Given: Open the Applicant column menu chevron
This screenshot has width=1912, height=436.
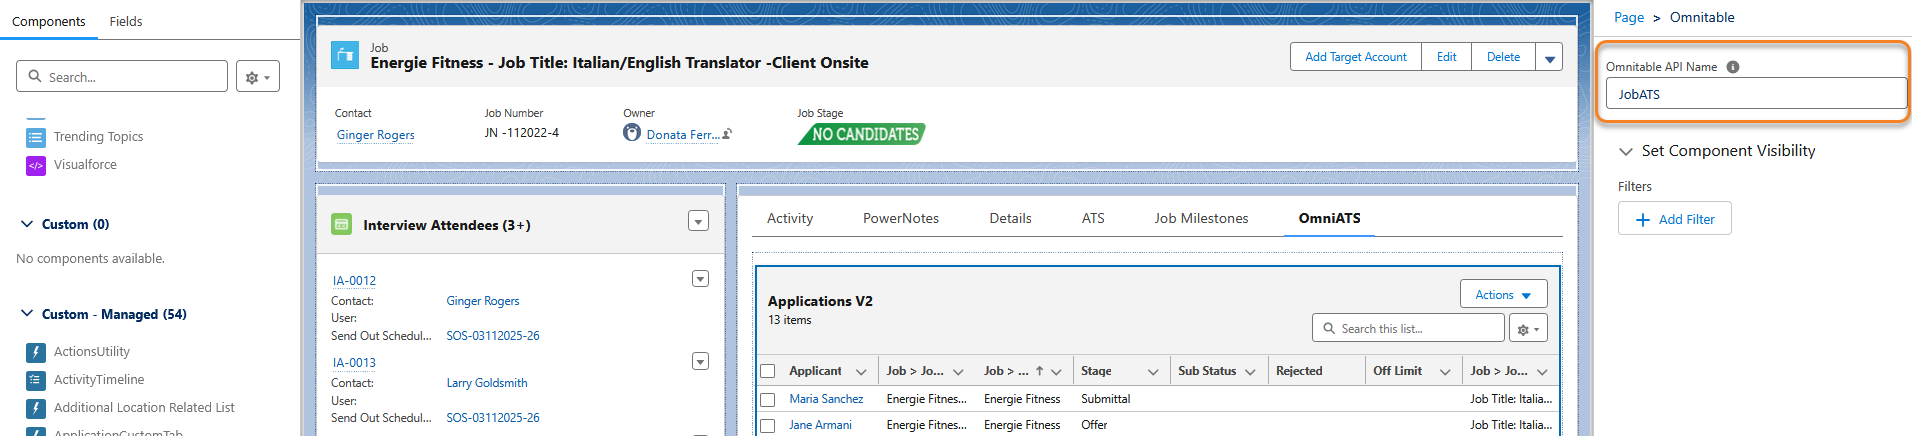Looking at the screenshot, I should tap(861, 372).
